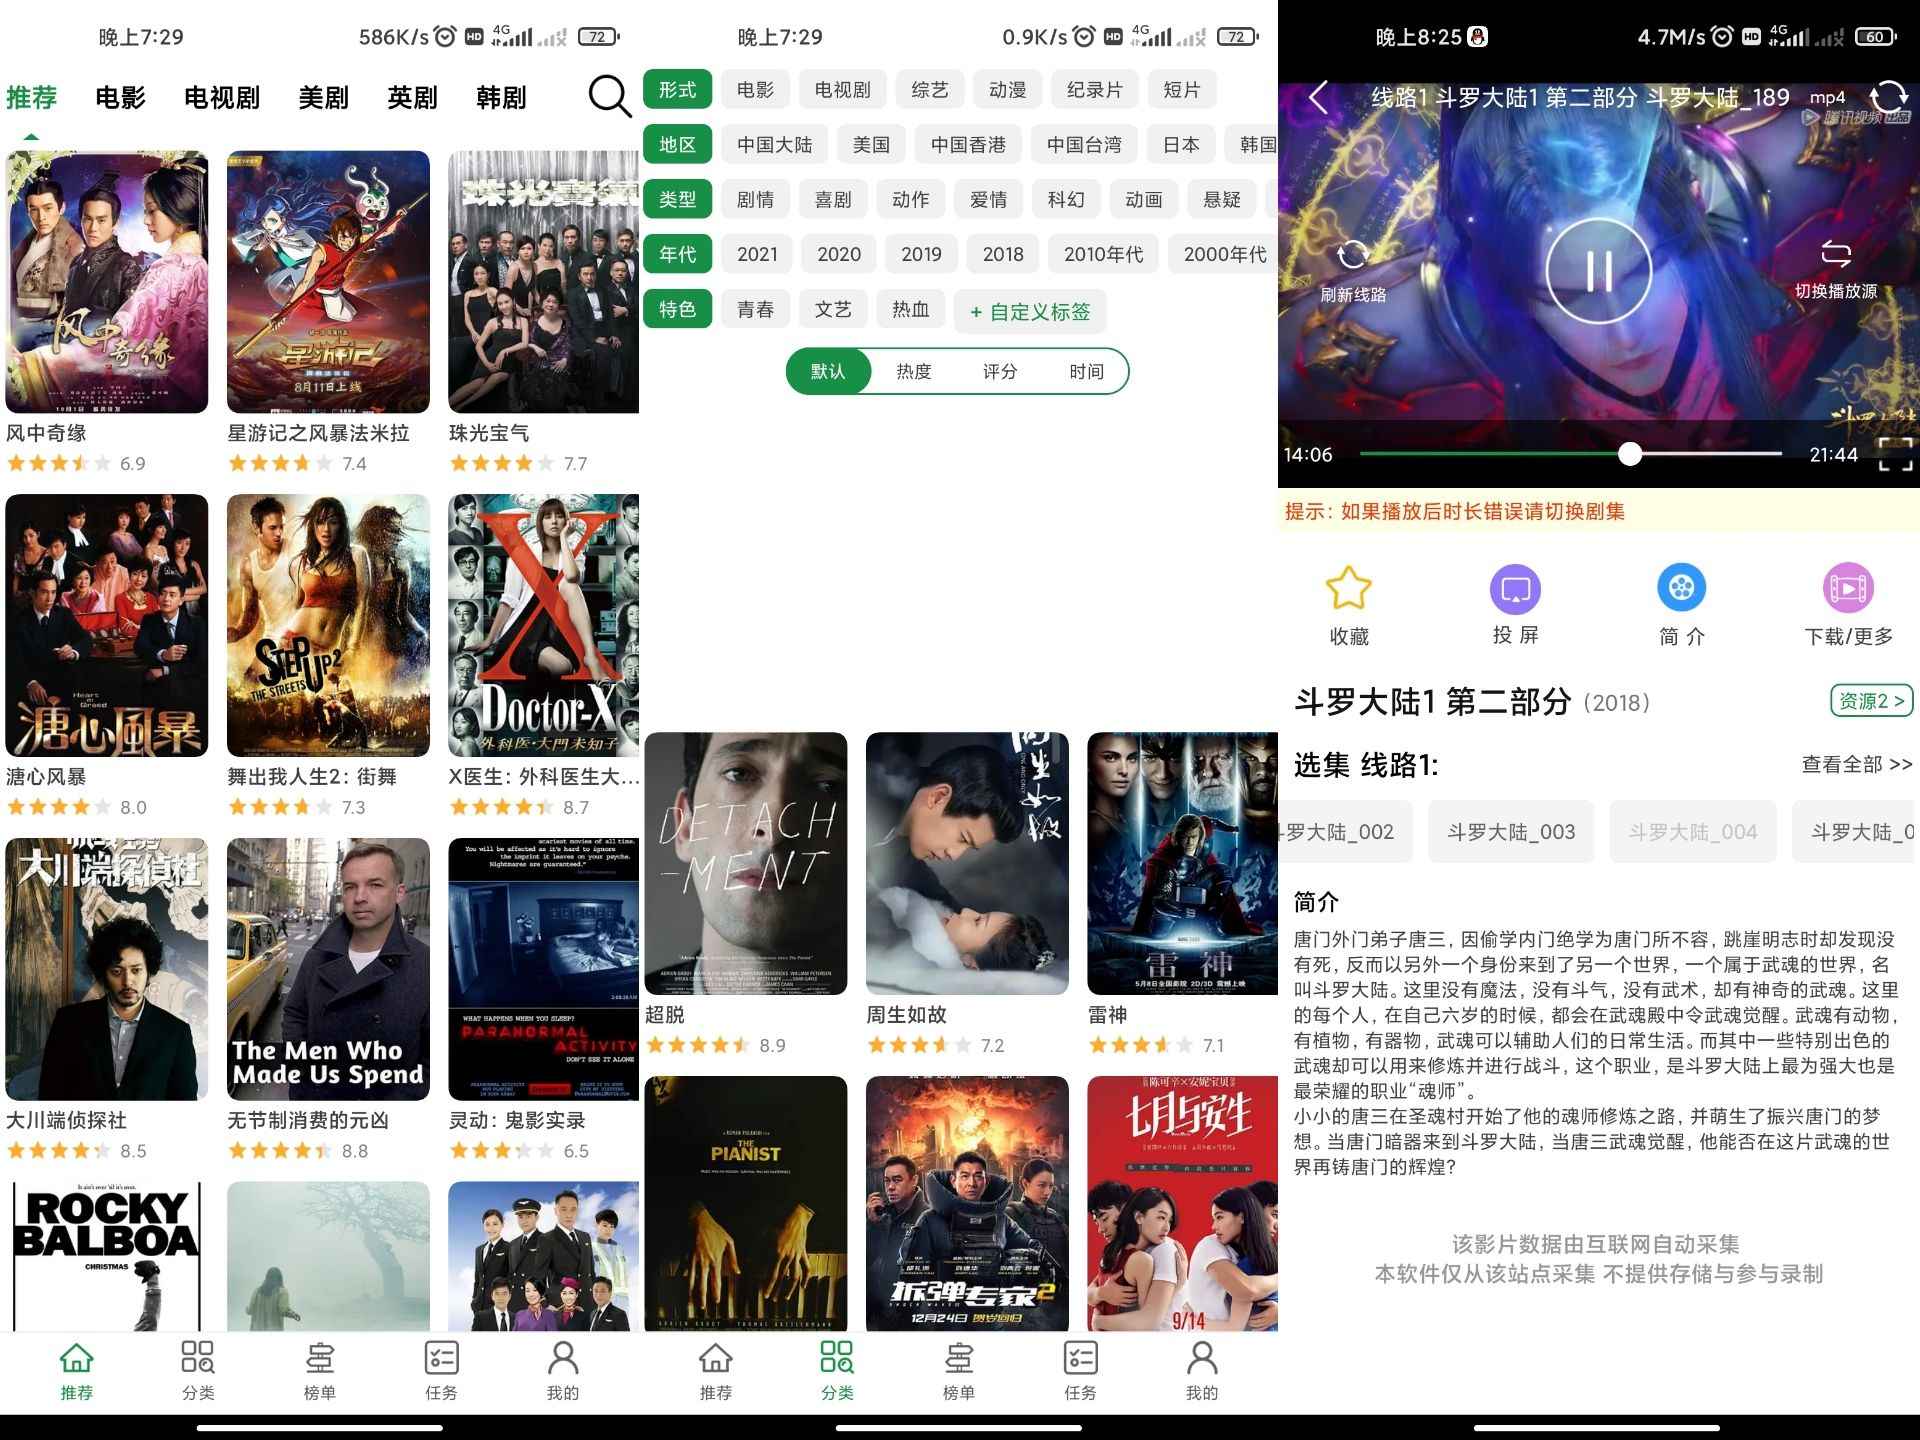Select the 热度 sorting option
This screenshot has width=1920, height=1440.
[x=912, y=371]
